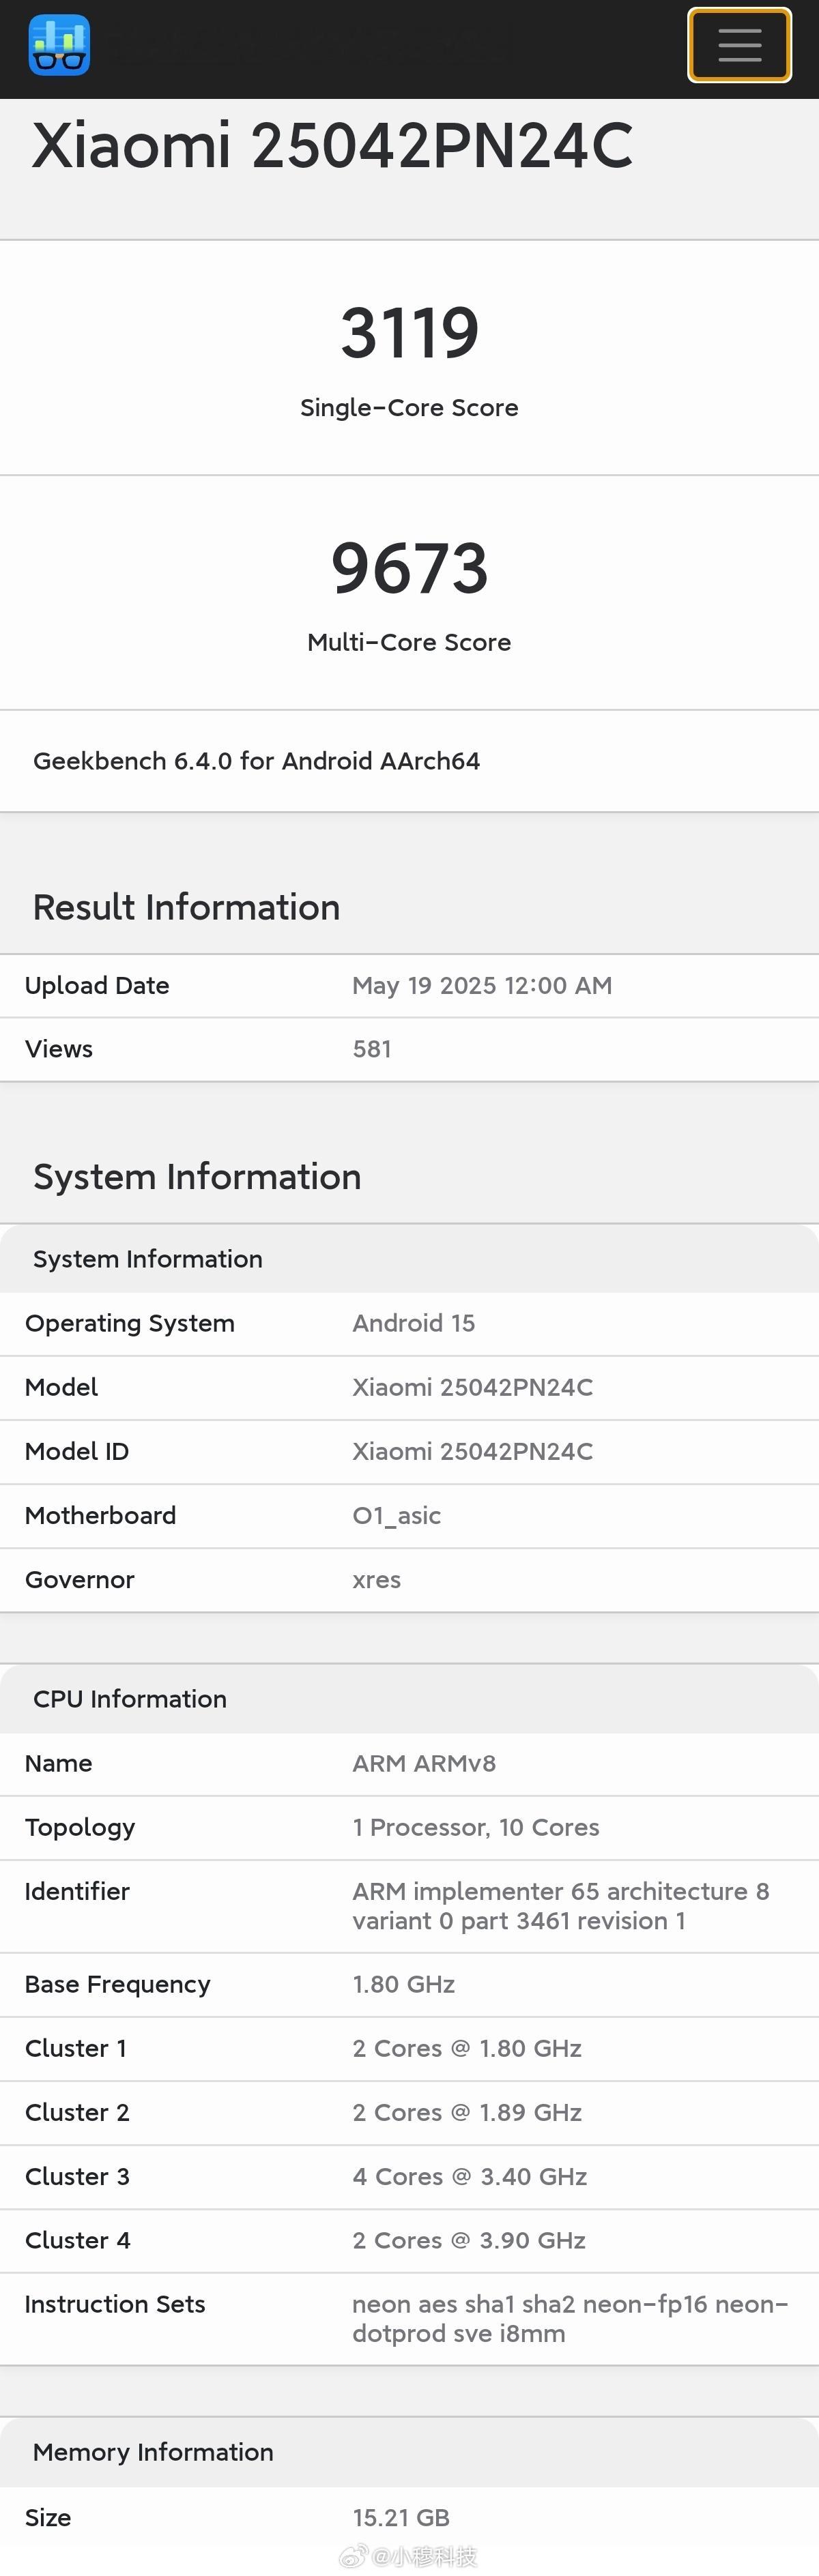Click the memory Size label

pyautogui.click(x=48, y=2517)
